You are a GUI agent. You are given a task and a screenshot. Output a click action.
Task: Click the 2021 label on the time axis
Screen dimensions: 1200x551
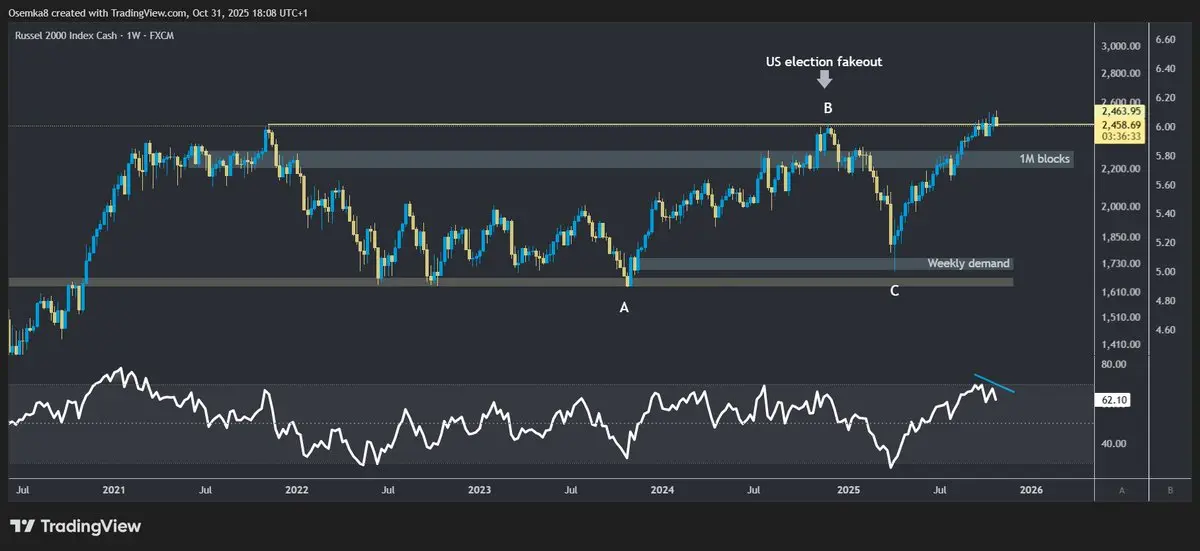pyautogui.click(x=113, y=491)
